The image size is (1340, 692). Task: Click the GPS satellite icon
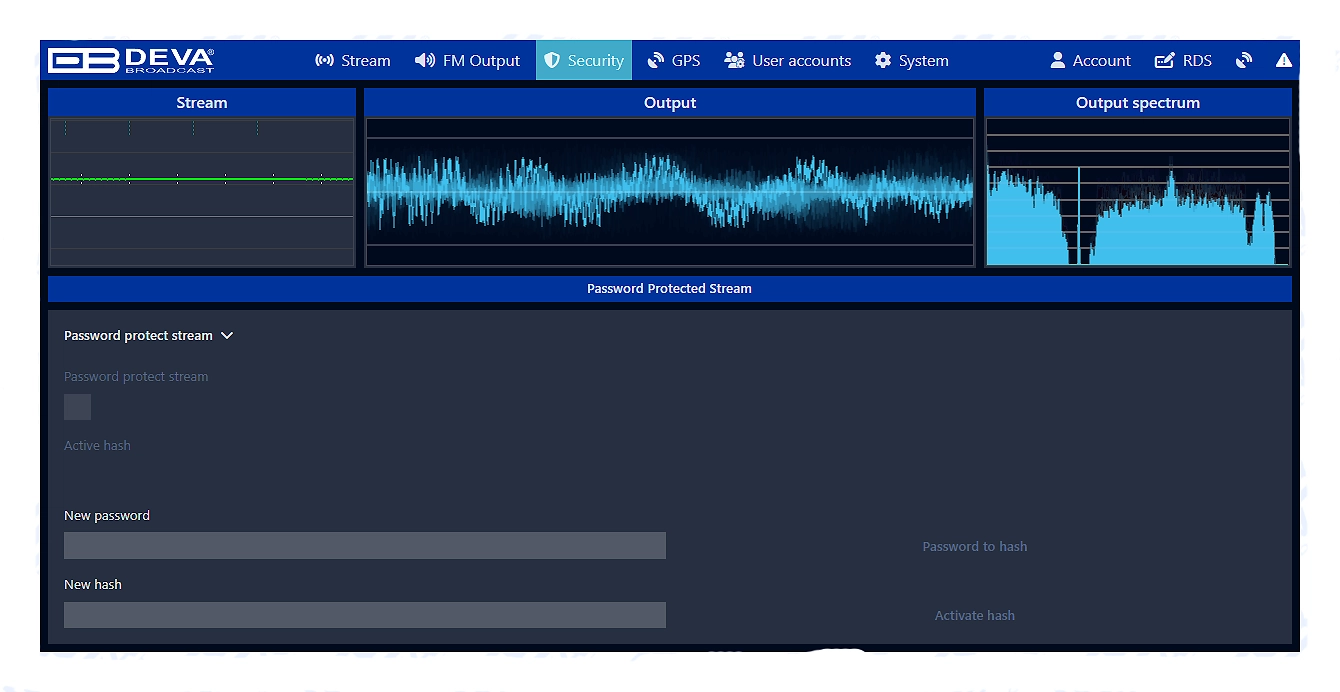pyautogui.click(x=656, y=61)
